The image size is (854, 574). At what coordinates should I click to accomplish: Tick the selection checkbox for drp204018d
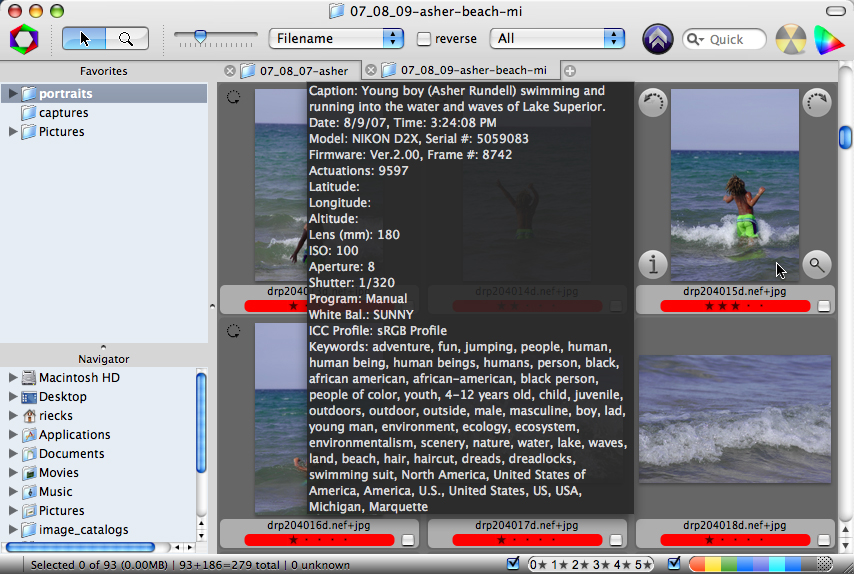pyautogui.click(x=824, y=540)
